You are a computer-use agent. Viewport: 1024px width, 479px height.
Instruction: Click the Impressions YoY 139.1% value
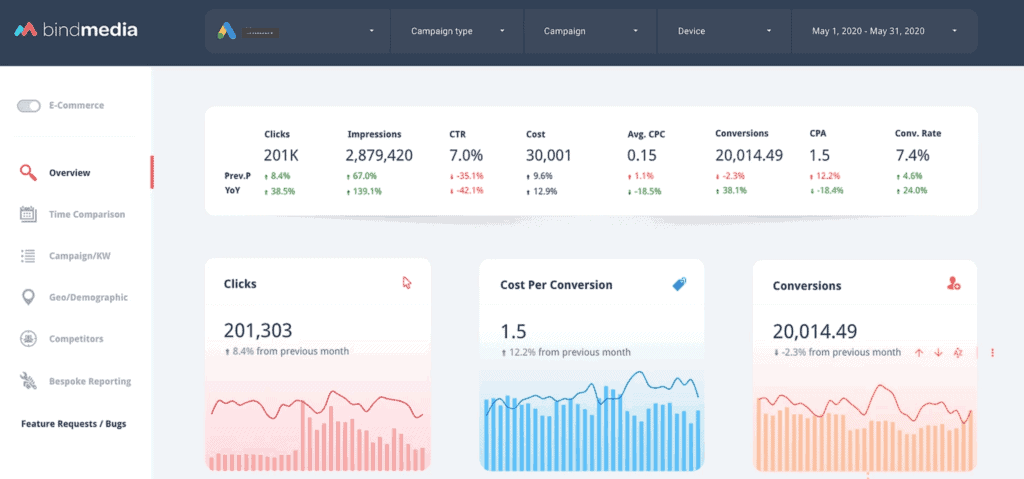tap(364, 191)
